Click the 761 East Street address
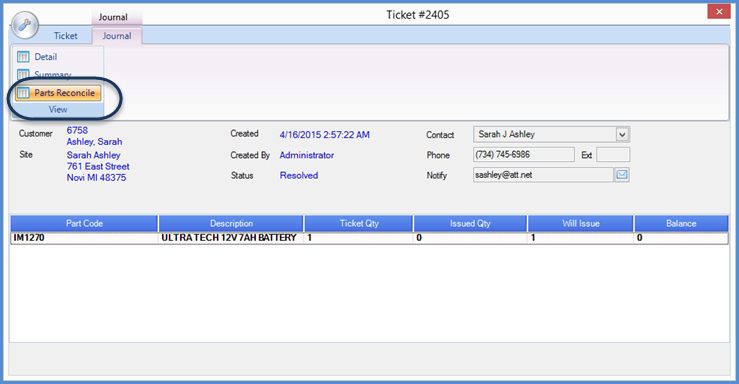This screenshot has width=739, height=384. pos(98,166)
